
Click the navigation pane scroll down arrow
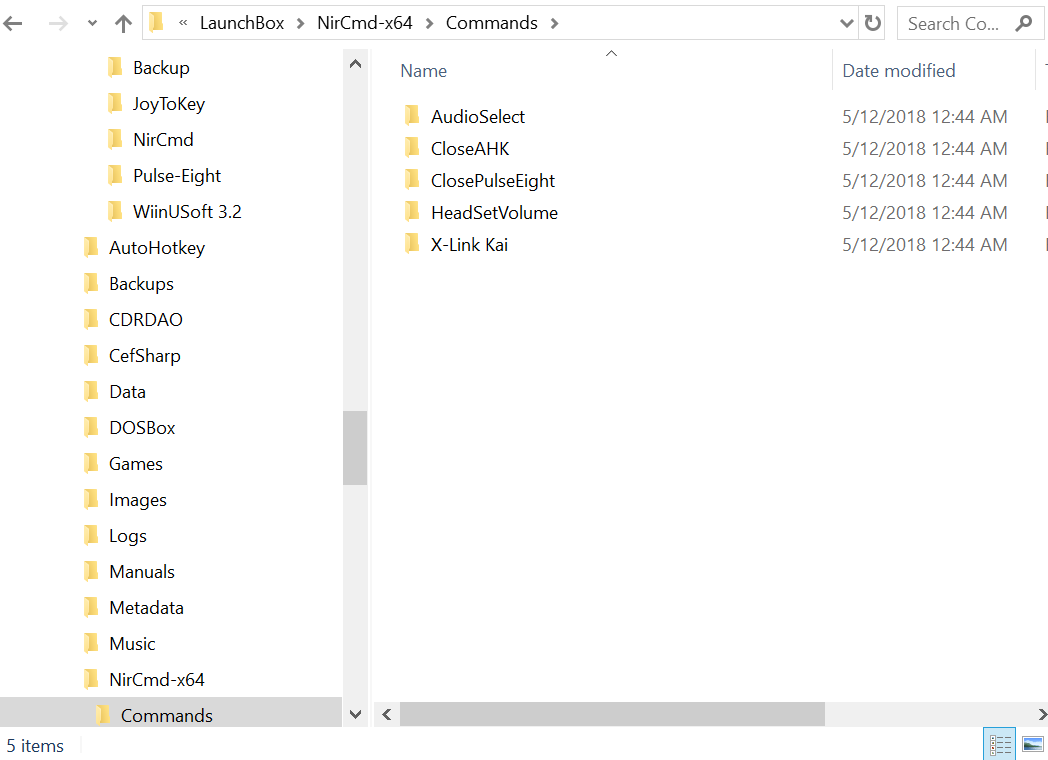356,715
